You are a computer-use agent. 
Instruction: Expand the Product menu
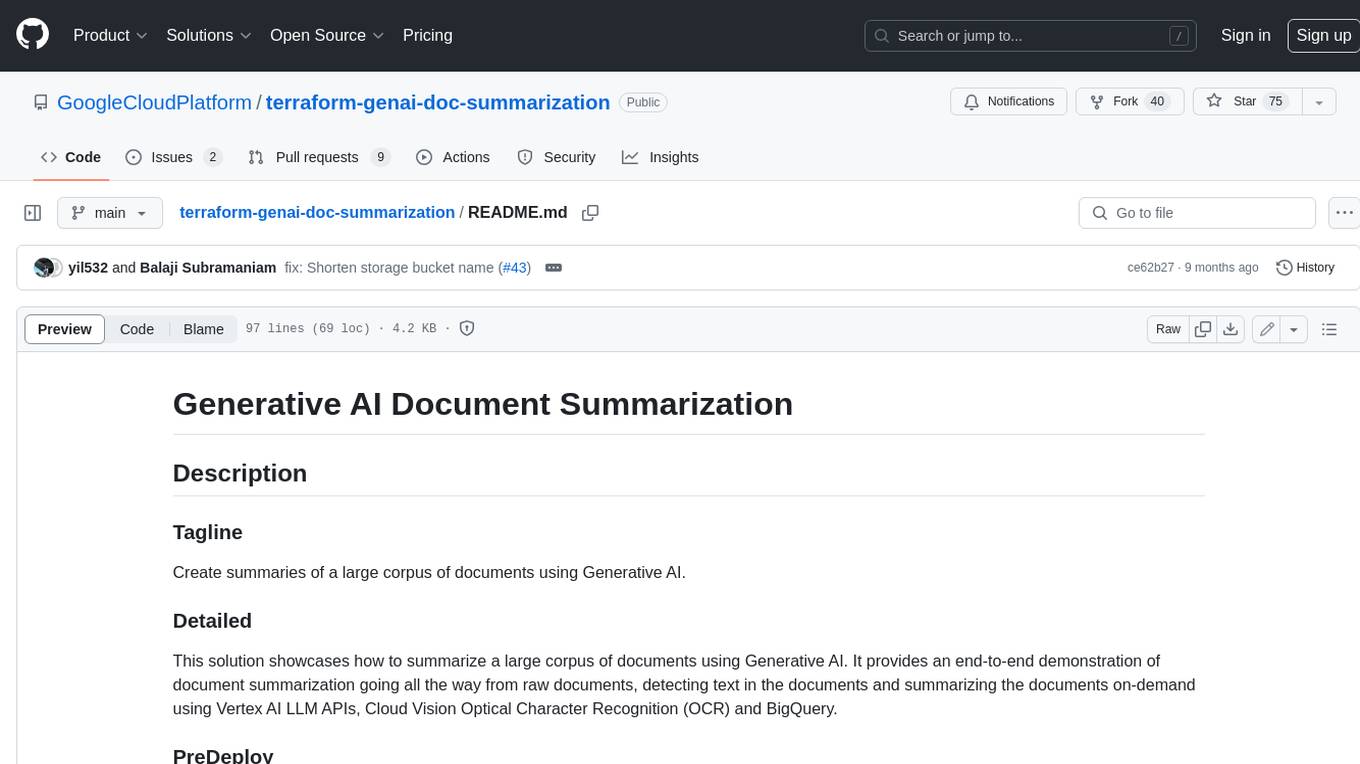click(110, 35)
